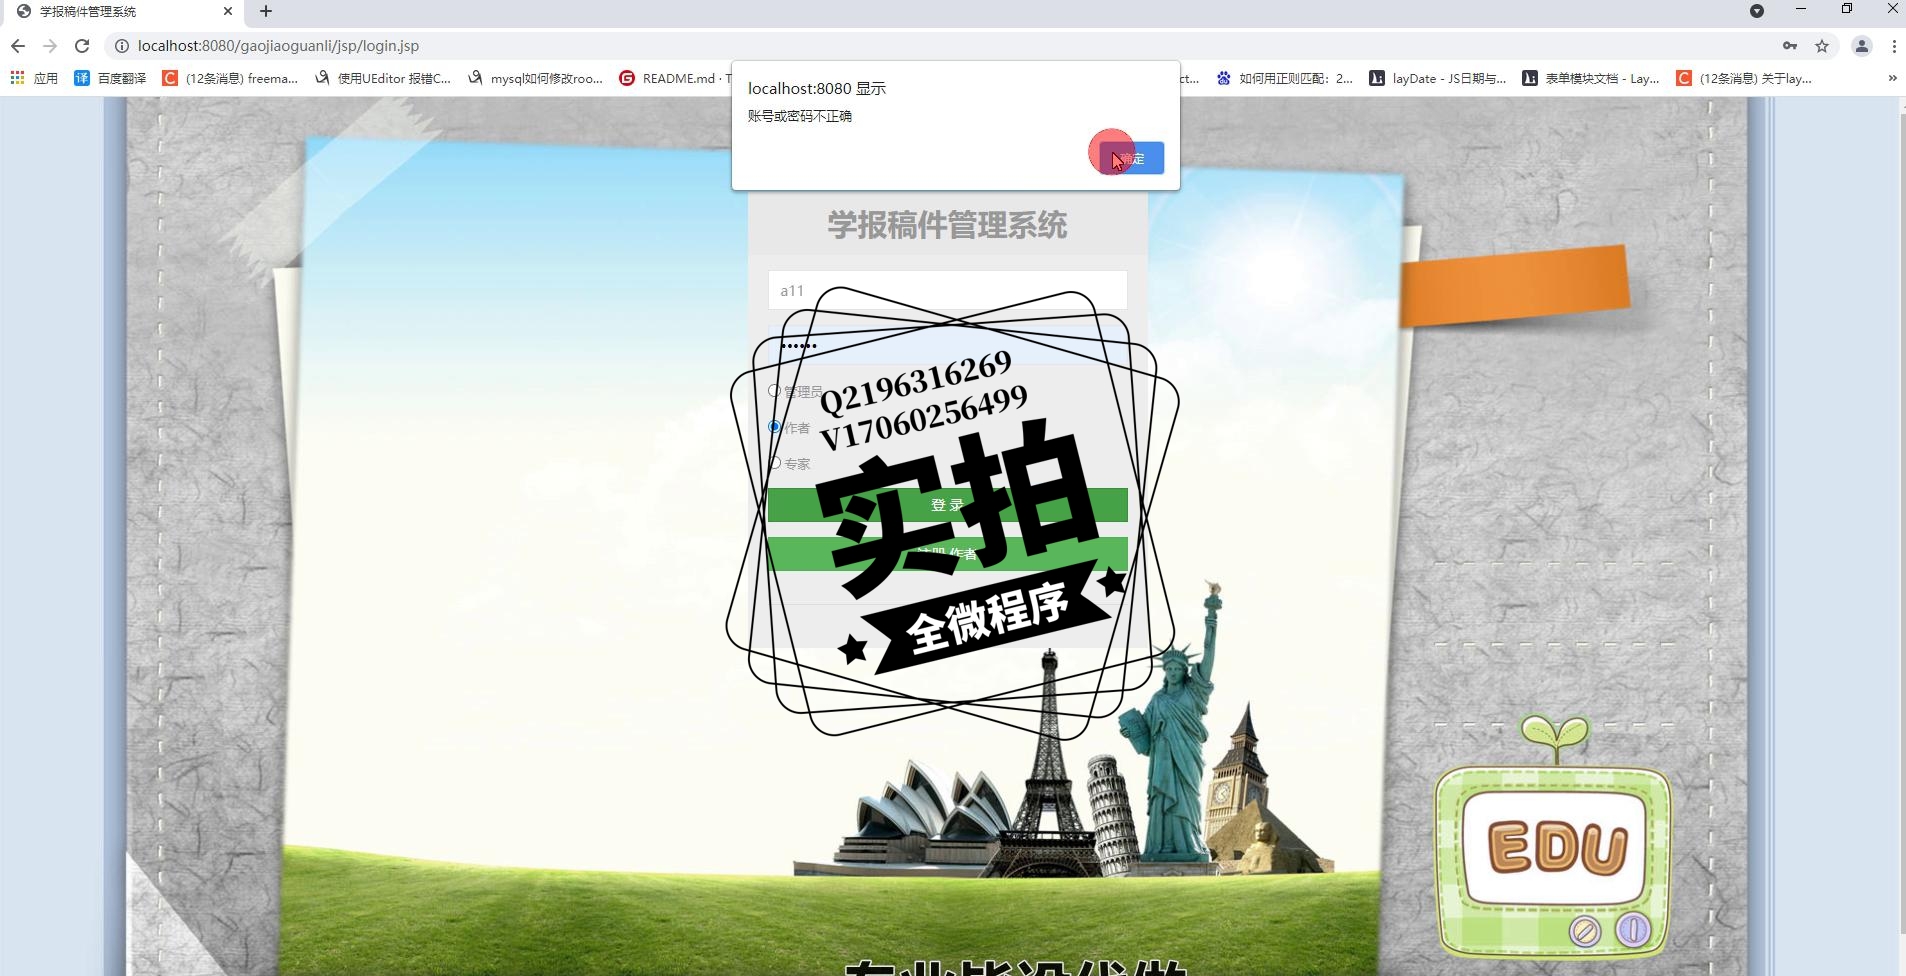Select the 管理员 radio button

775,391
